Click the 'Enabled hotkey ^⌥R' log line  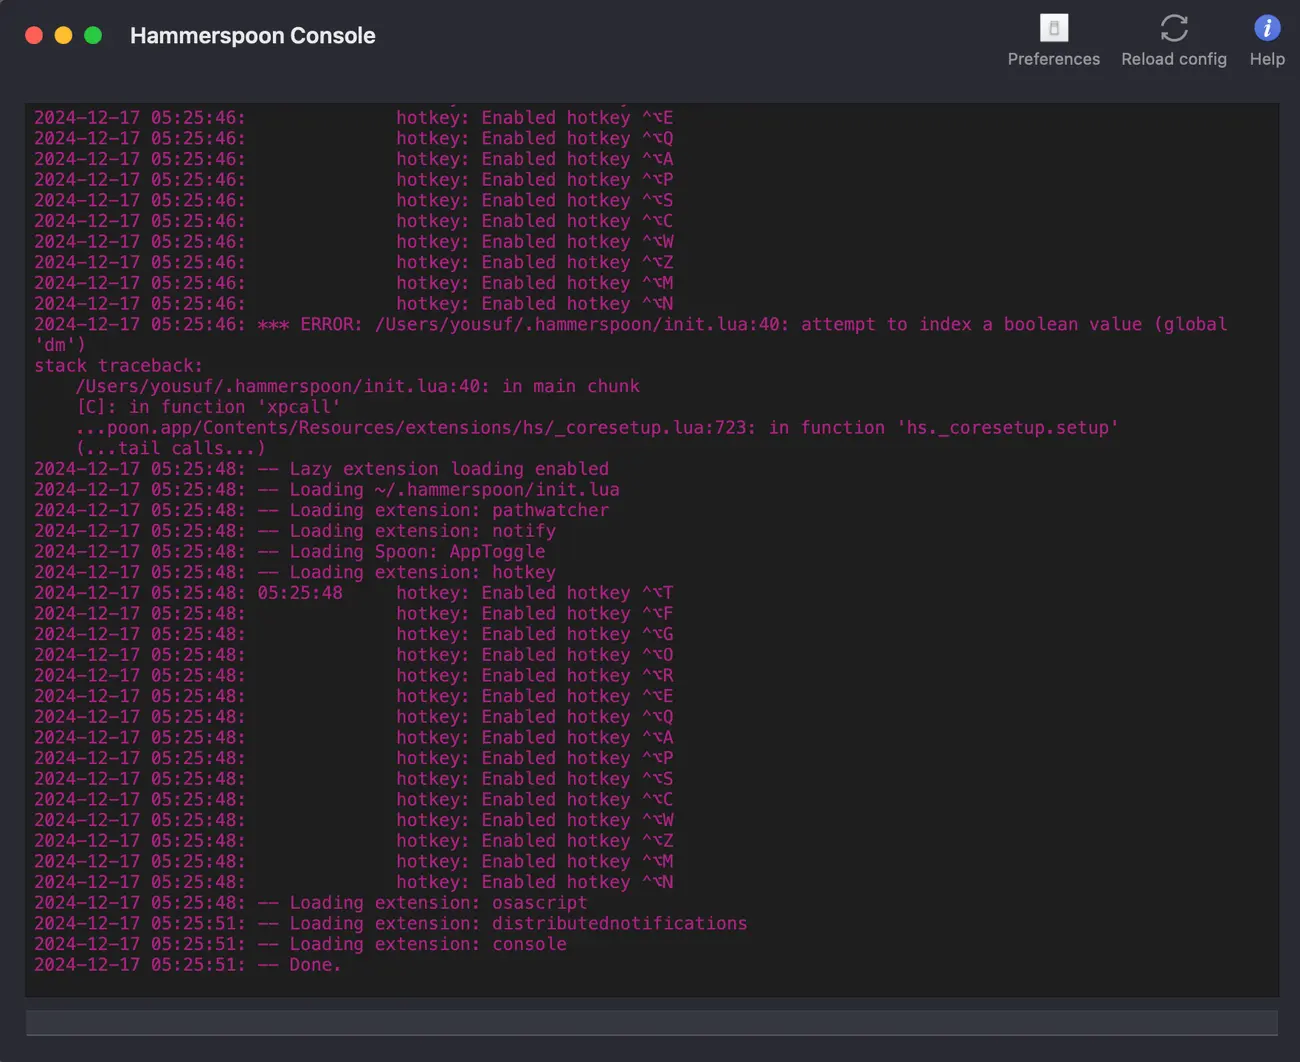(x=353, y=676)
